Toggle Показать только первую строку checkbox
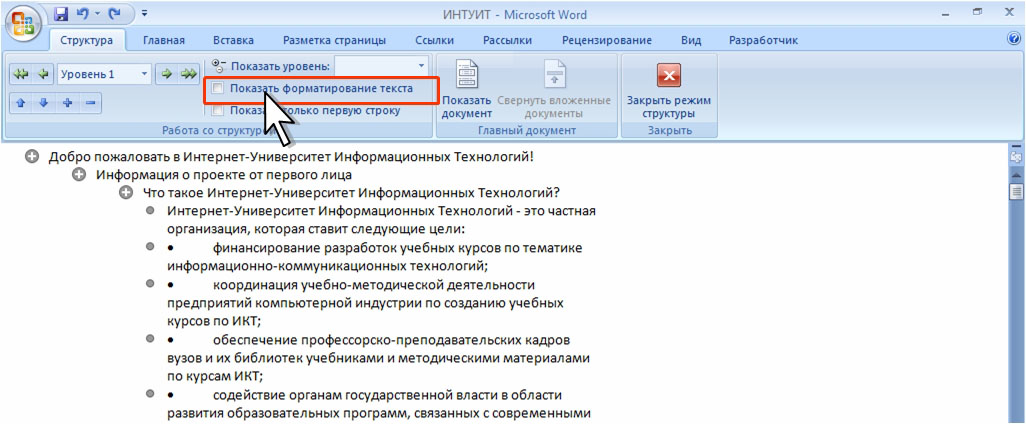 (x=218, y=111)
